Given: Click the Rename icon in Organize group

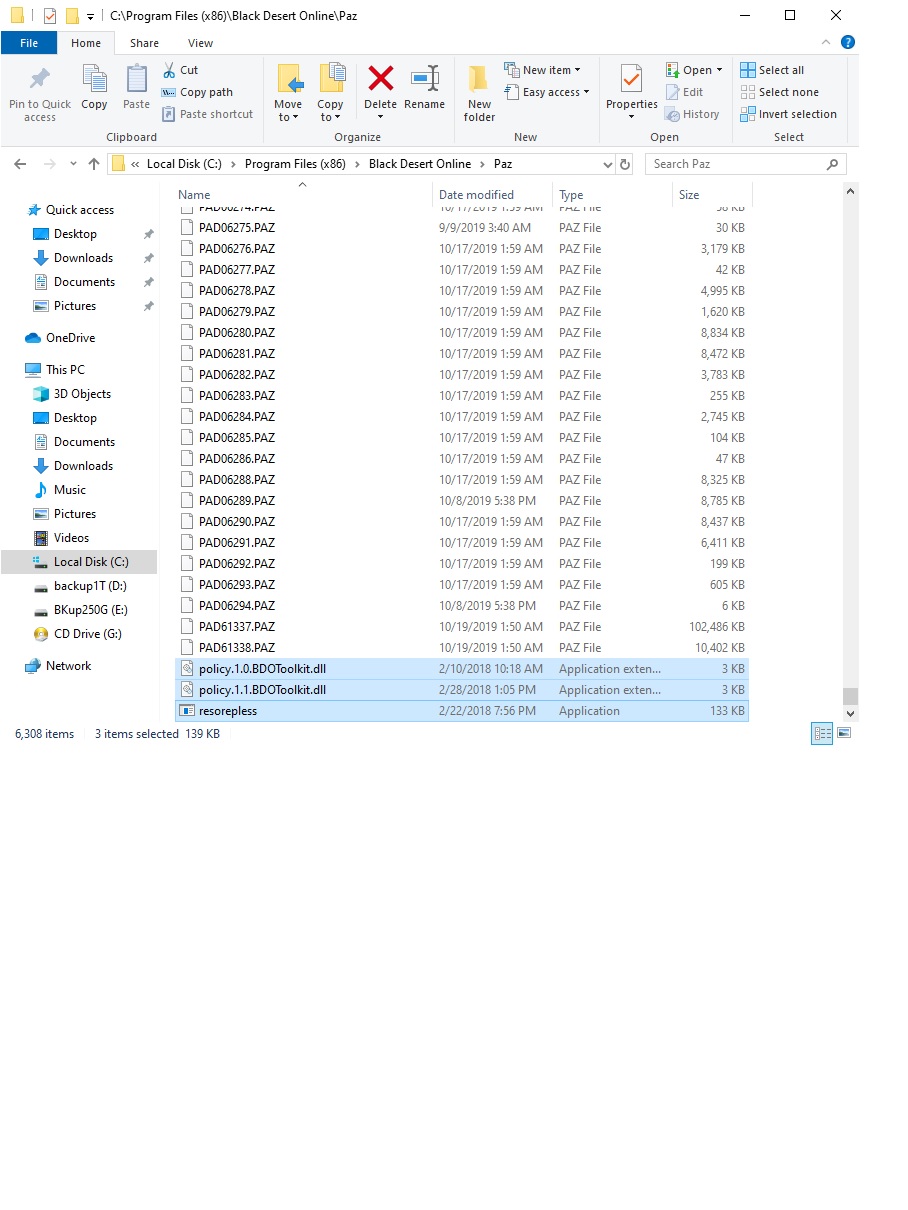Looking at the screenshot, I should click(x=424, y=80).
